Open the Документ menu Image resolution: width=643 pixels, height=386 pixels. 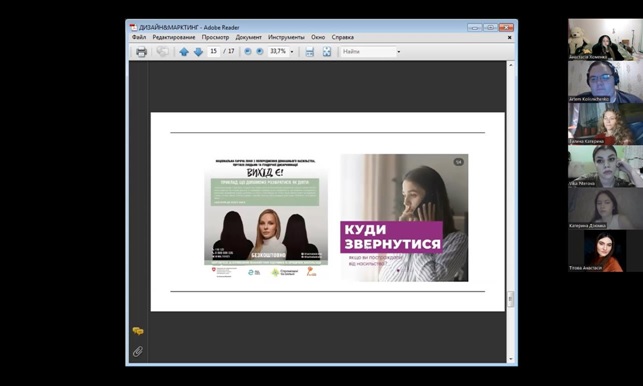[x=249, y=37]
